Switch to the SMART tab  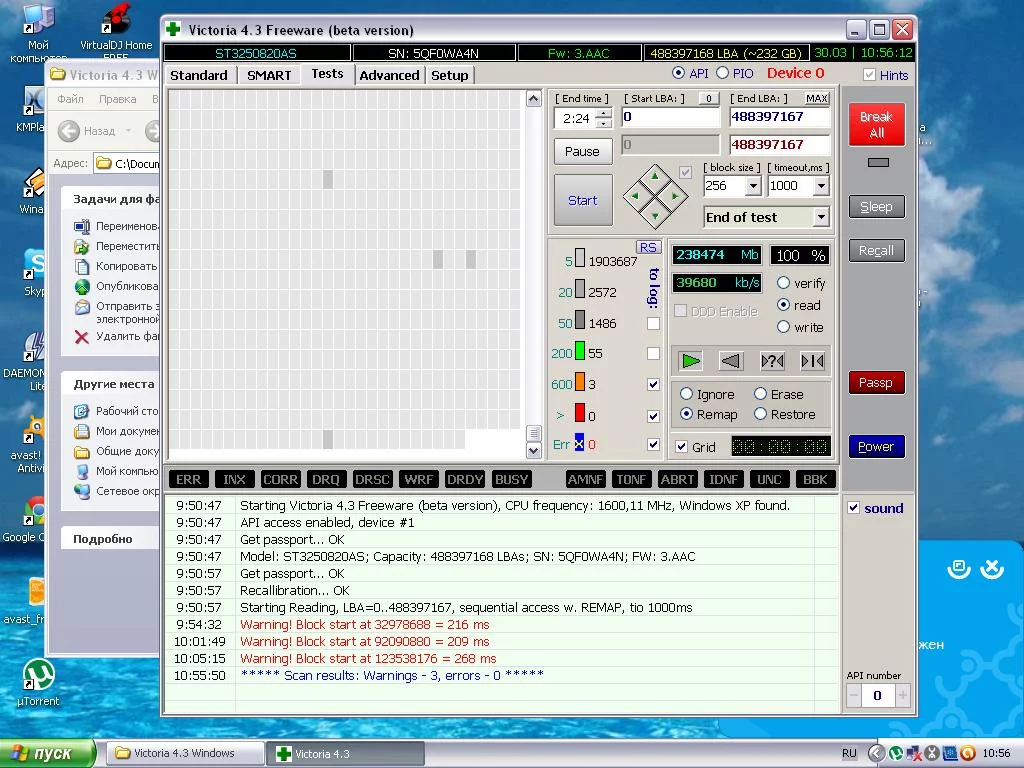[x=269, y=75]
